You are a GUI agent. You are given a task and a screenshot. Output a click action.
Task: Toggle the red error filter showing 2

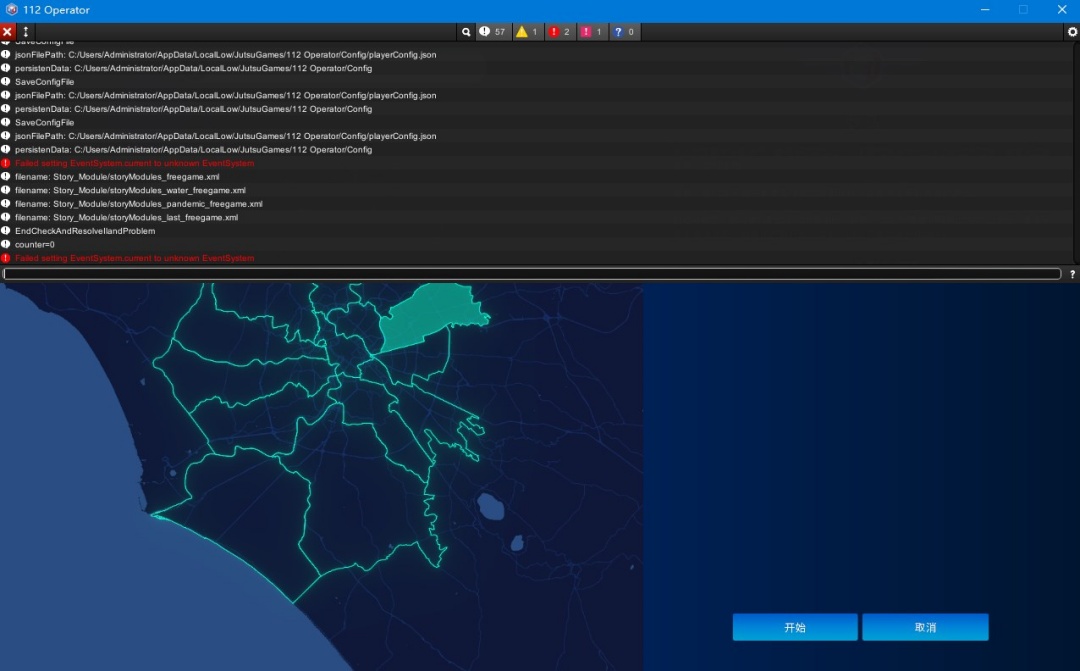(x=559, y=32)
